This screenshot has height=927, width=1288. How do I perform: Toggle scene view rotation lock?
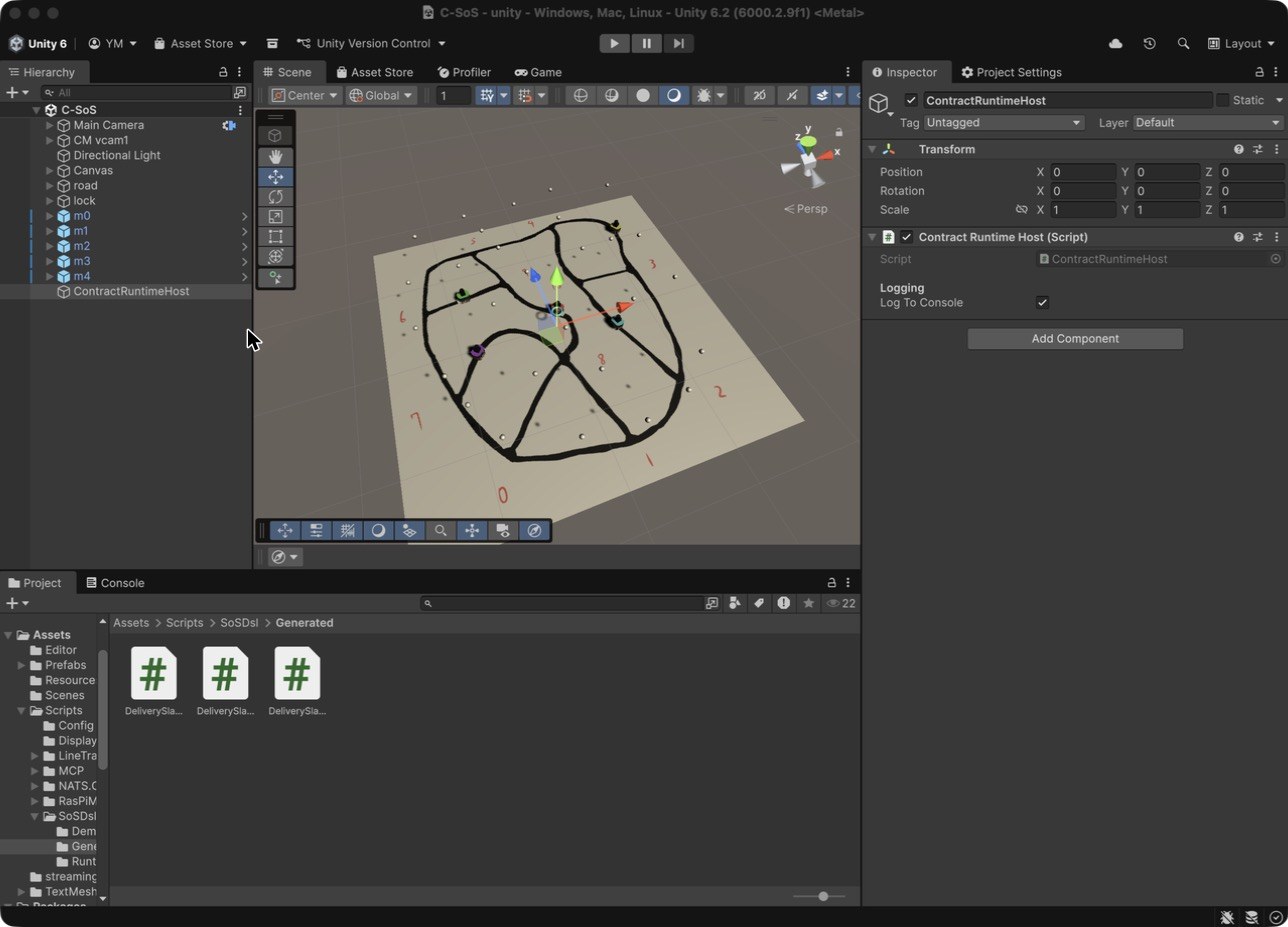tap(839, 132)
